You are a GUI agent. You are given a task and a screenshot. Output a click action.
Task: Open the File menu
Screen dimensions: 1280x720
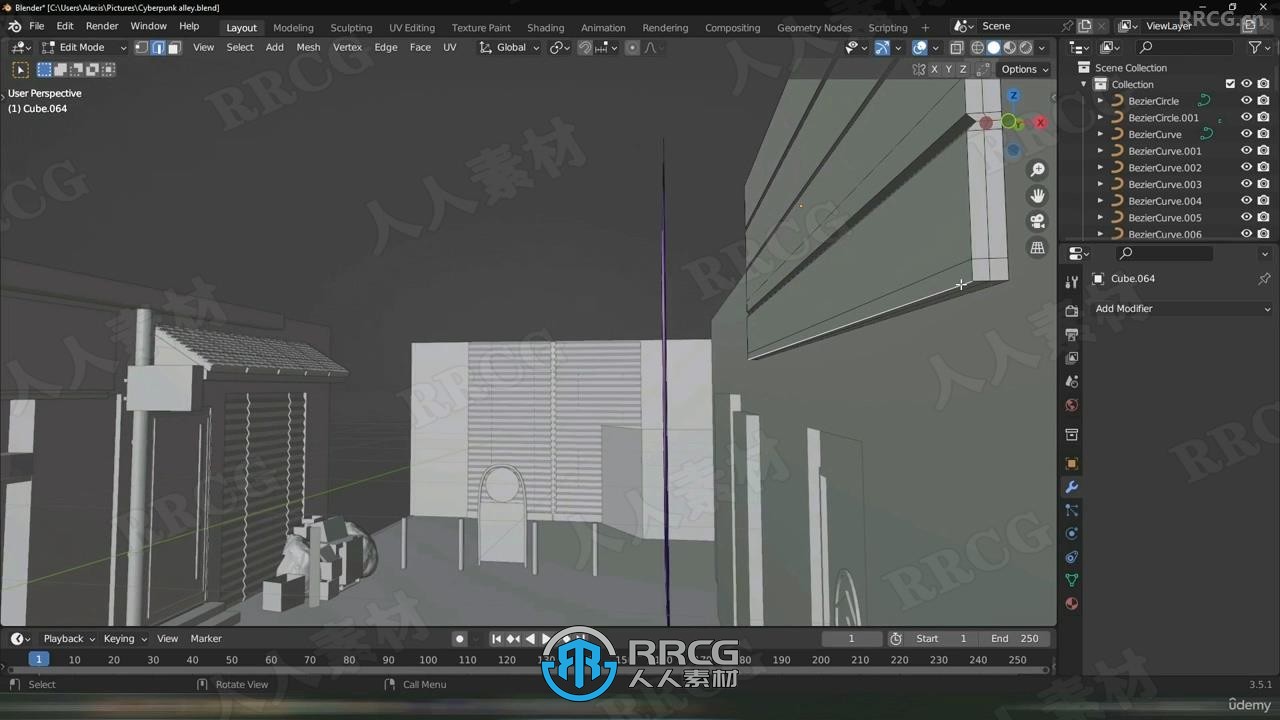36,26
